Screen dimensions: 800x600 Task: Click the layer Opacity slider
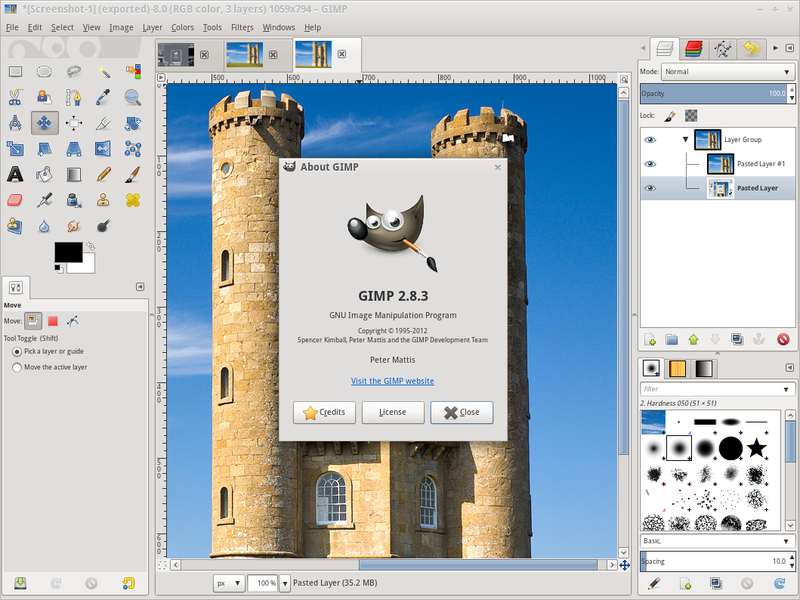(x=714, y=93)
